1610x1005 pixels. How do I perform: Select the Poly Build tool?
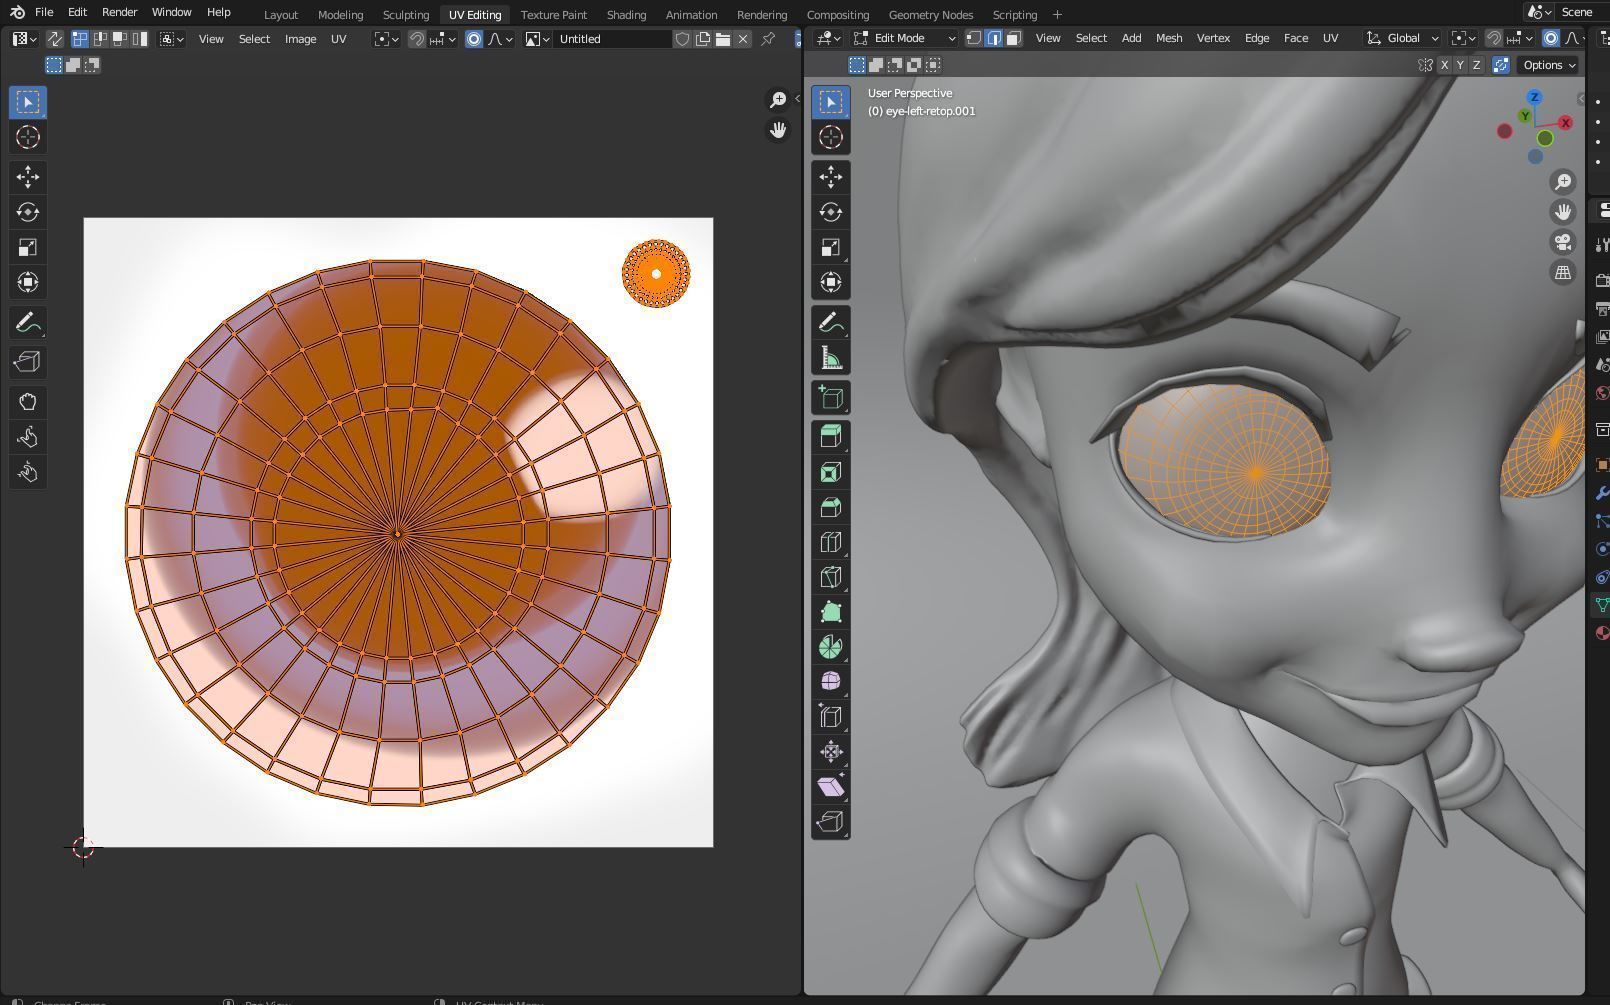pyautogui.click(x=830, y=612)
